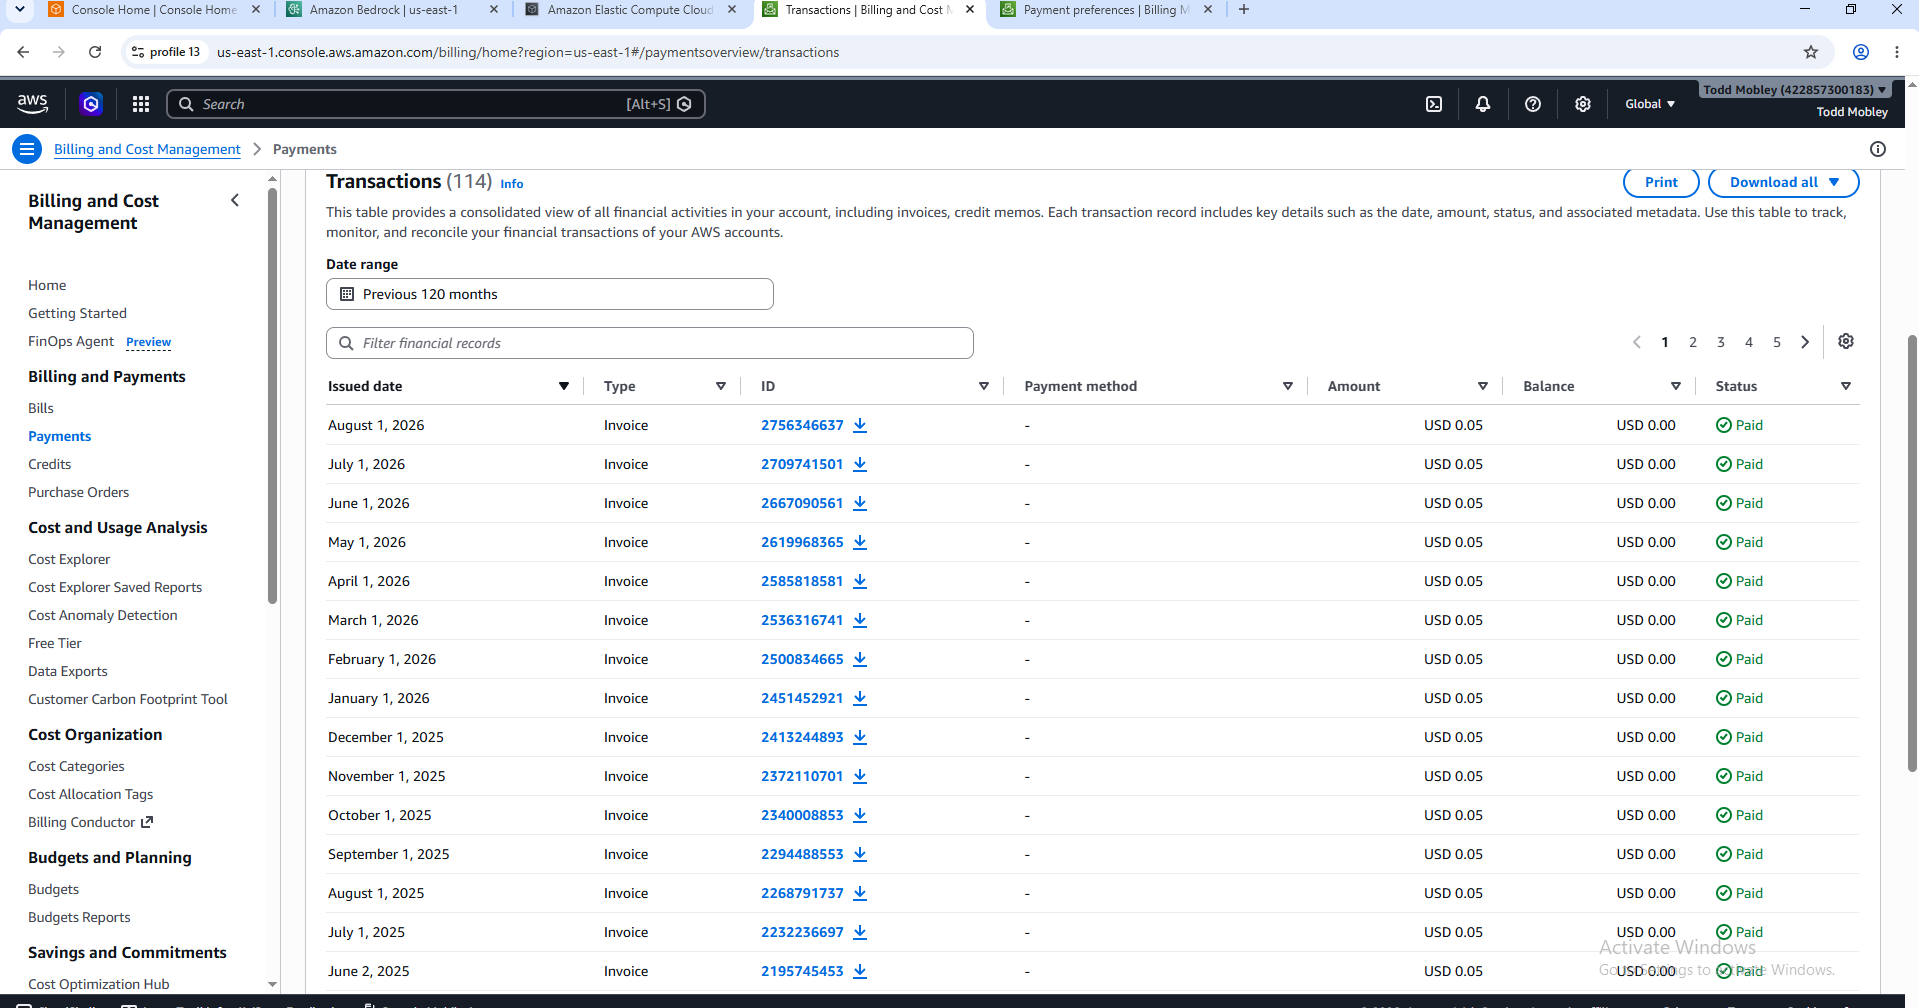Open Free Tier in the sidebar
The image size is (1919, 1008).
[55, 643]
